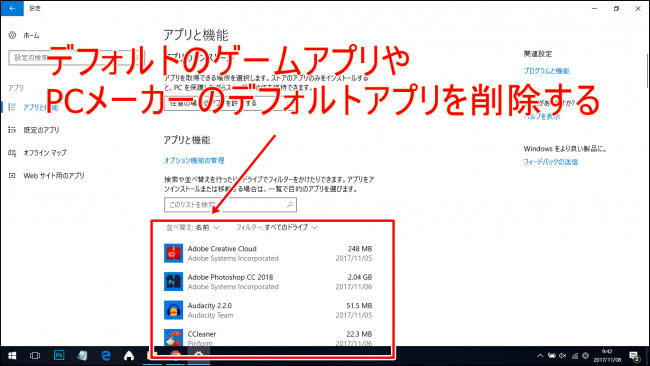
Task: Open the Windows Start menu
Action: (12, 356)
